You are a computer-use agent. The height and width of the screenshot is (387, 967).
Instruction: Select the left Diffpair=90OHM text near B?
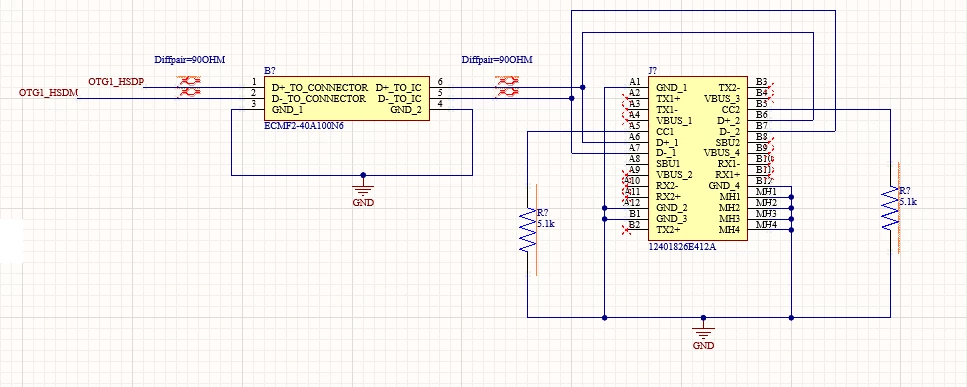190,60
